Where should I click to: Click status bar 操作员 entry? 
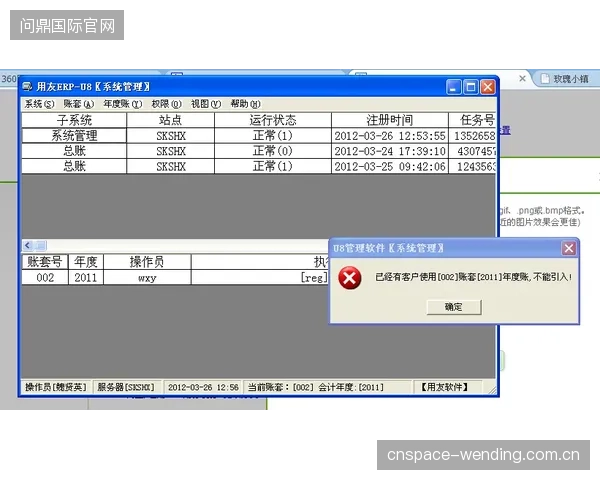56,387
